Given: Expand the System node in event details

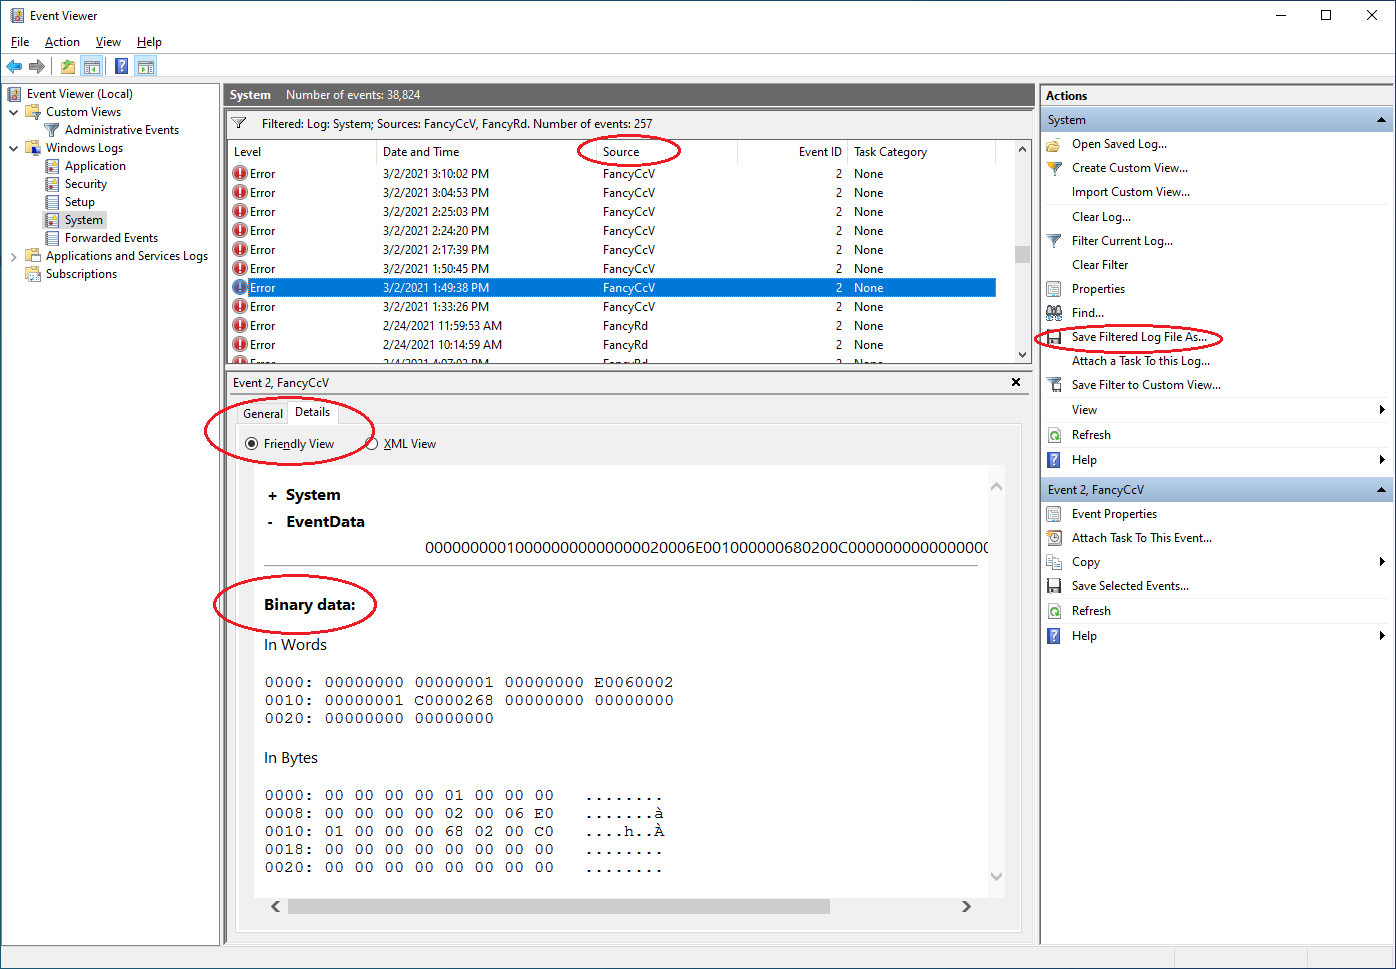Looking at the screenshot, I should tap(272, 496).
